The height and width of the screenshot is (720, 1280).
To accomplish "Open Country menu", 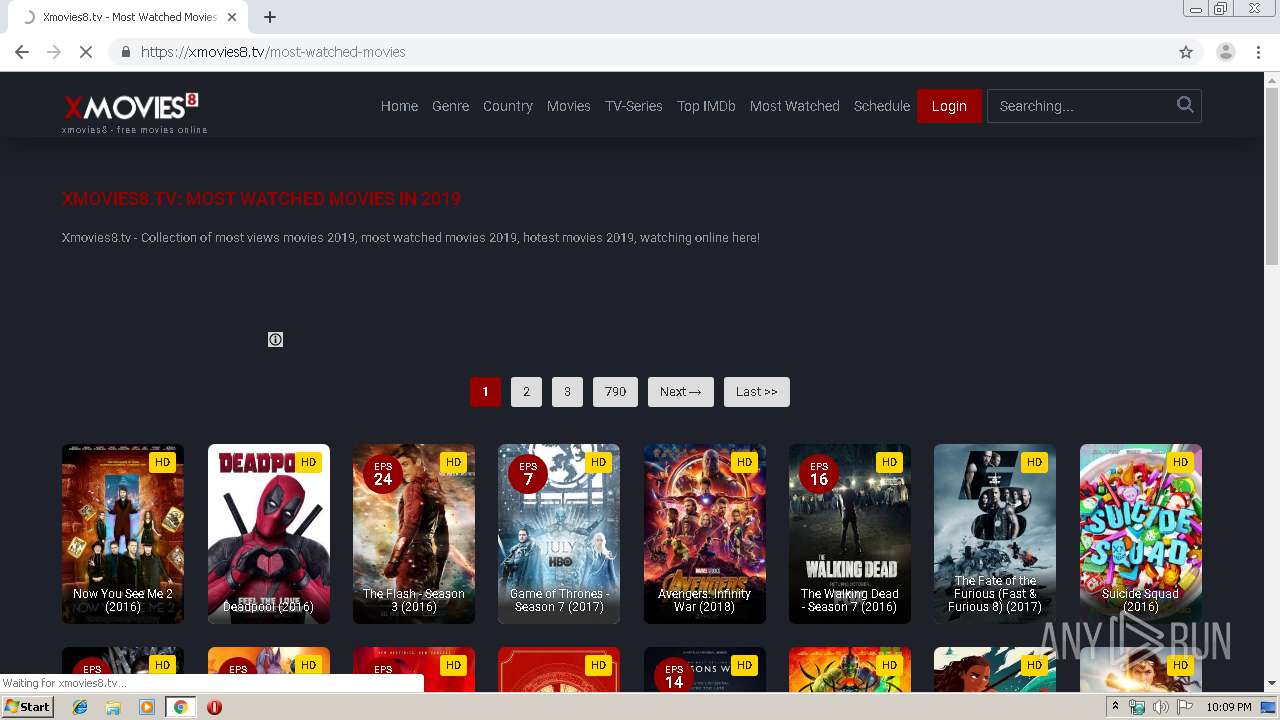I will coord(508,106).
